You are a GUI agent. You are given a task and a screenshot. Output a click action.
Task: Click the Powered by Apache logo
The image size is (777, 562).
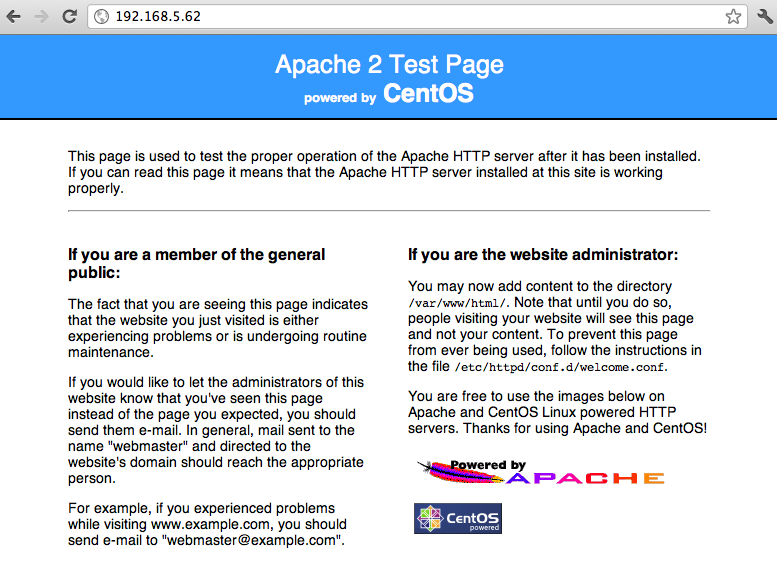click(540, 472)
